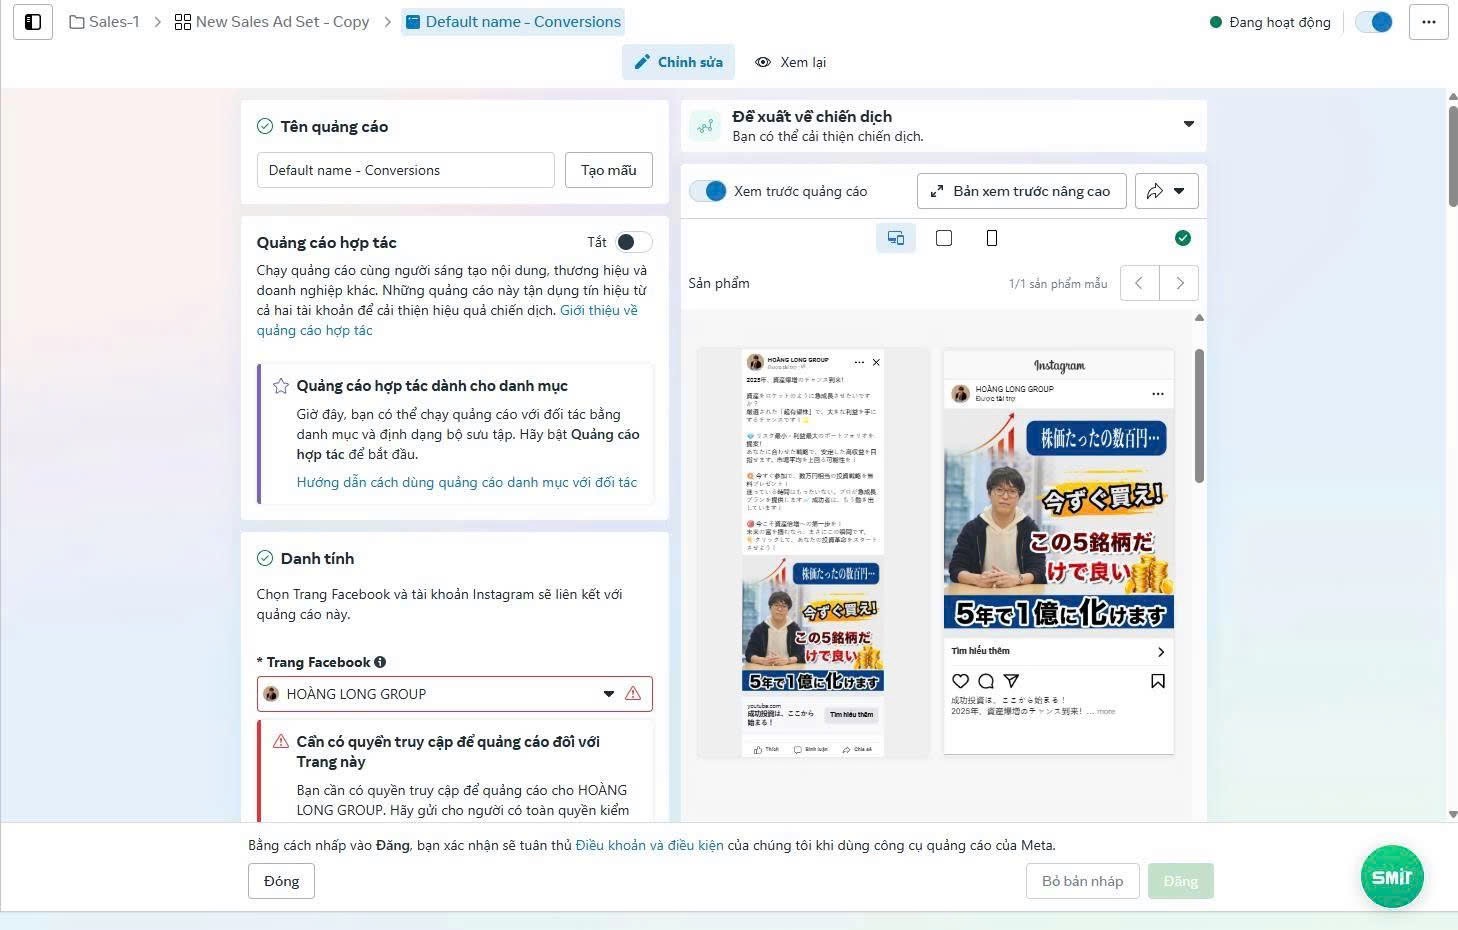Screen dimensions: 1458x930
Task: Open Giới thiệu về quảng cáo hợp tác link
Action: [x=447, y=320]
